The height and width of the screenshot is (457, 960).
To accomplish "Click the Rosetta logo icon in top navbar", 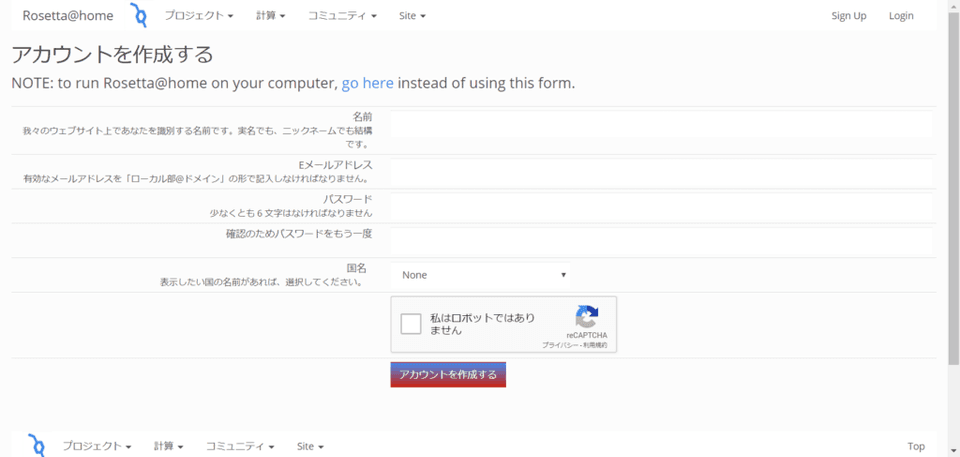I will point(138,15).
